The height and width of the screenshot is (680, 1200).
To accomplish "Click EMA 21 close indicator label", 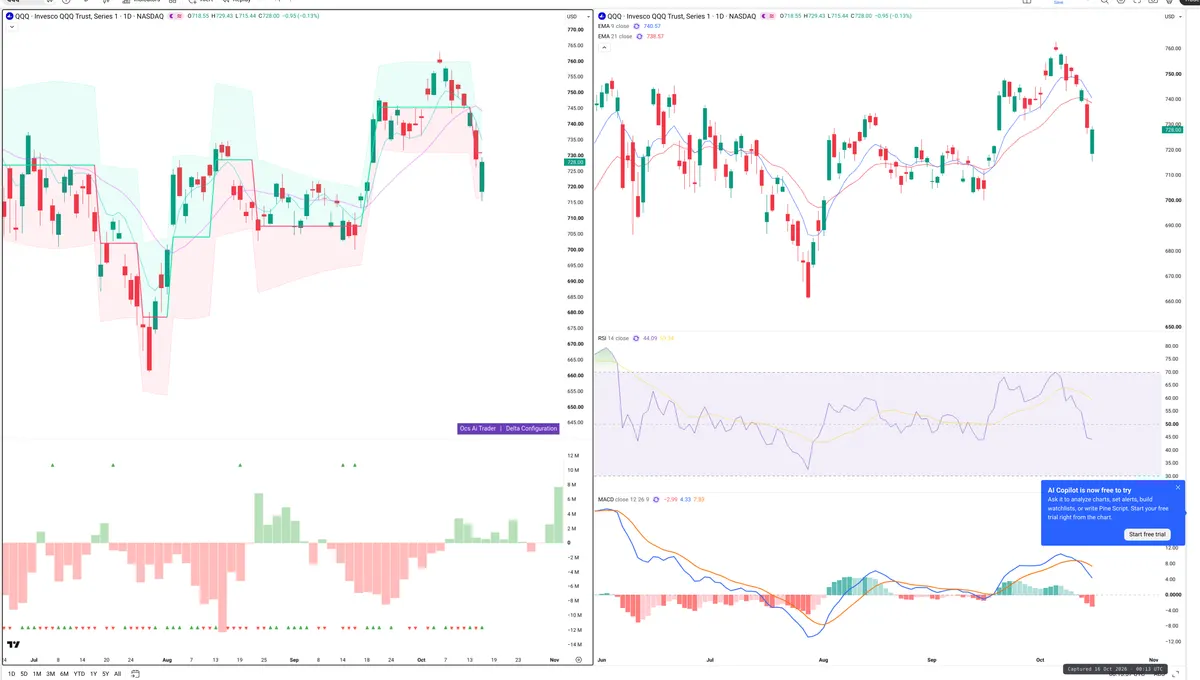I will tap(615, 36).
